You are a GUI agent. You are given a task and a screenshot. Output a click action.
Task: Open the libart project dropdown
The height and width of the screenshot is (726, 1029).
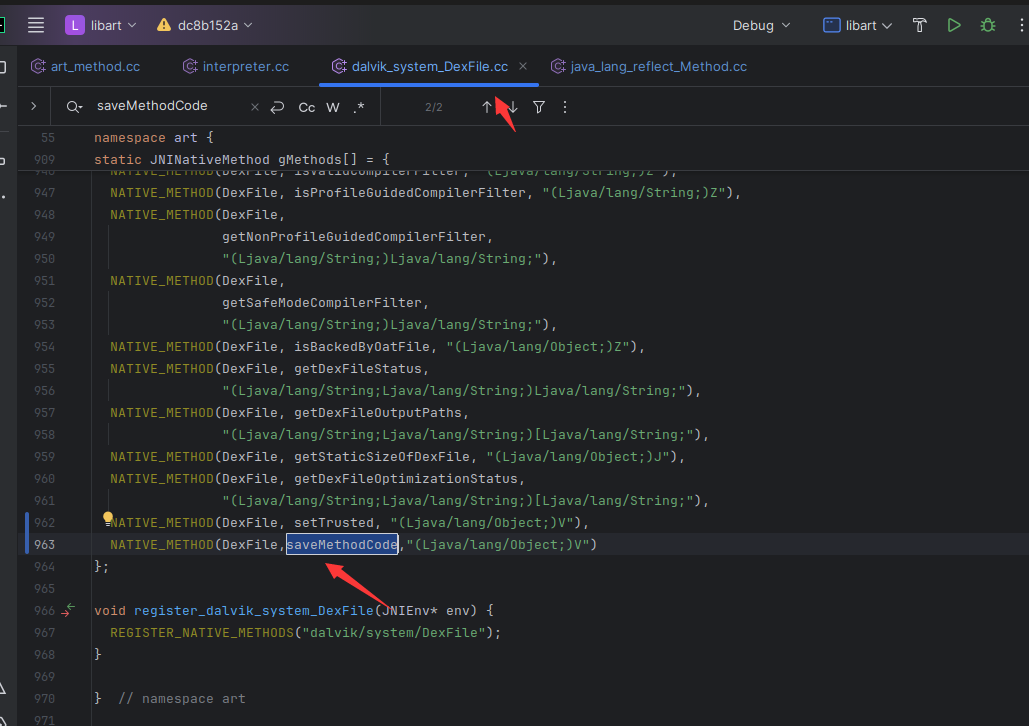103,25
